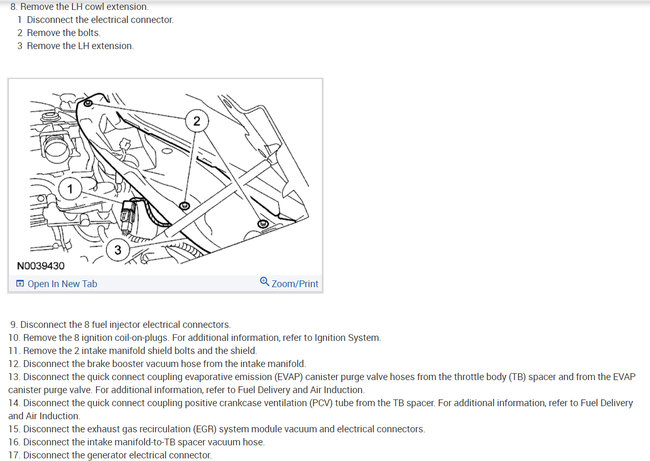This screenshot has width=650, height=461.
Task: Click step 10 about ignition coil-on-plugs
Action: [194, 338]
